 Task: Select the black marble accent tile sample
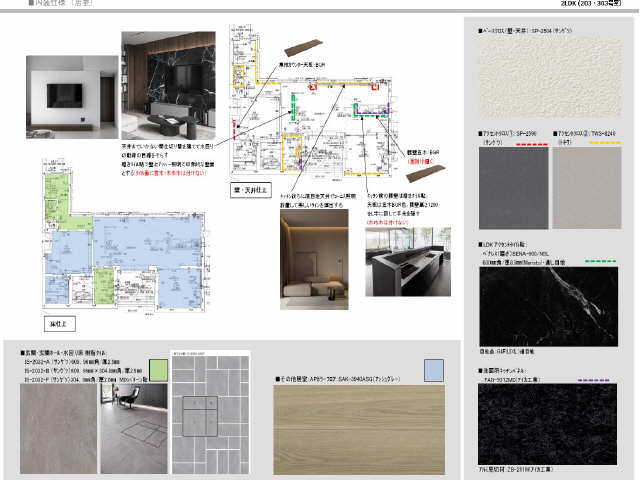(549, 307)
